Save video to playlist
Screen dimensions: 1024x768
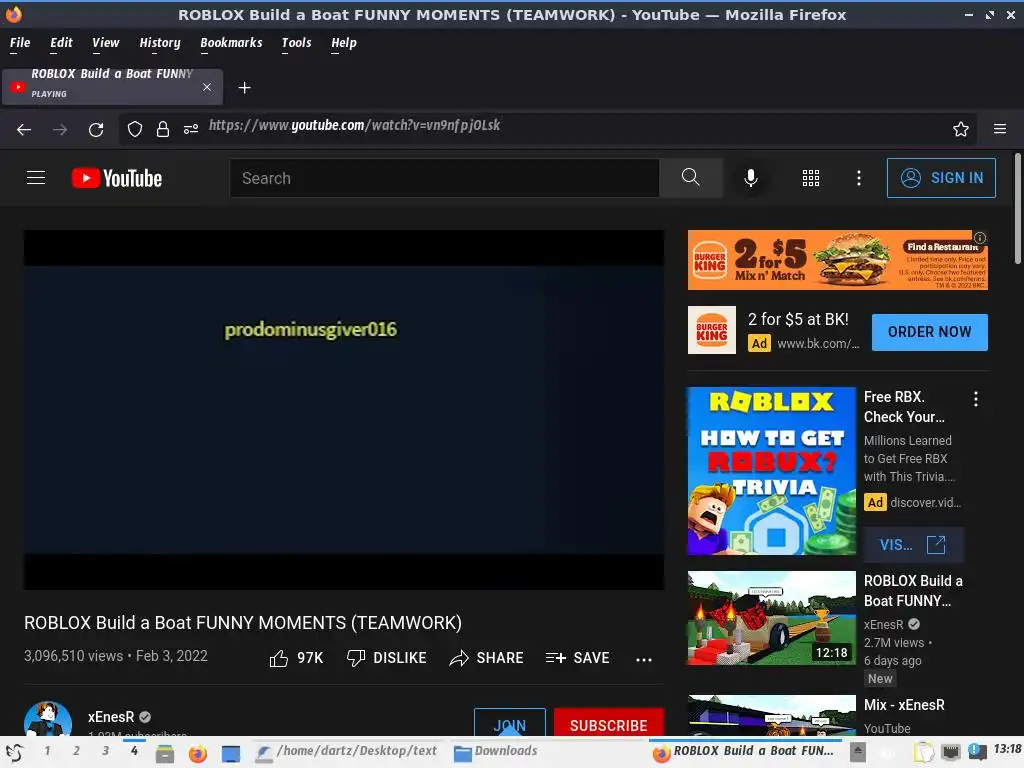577,658
